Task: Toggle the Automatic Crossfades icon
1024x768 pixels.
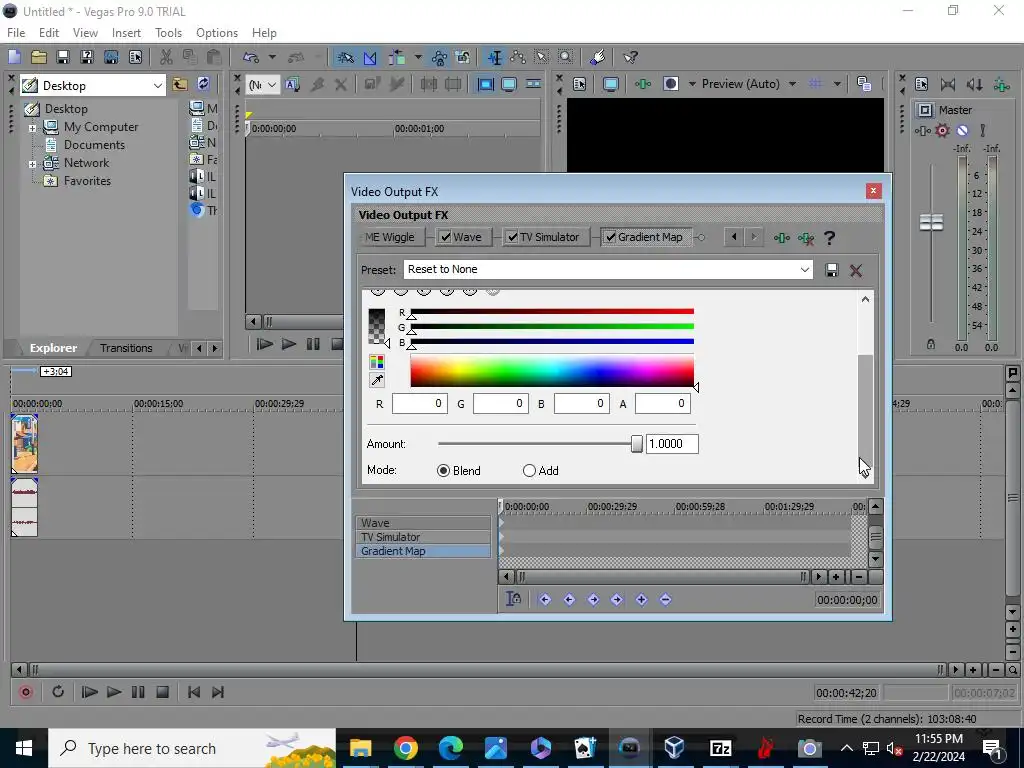Action: [x=370, y=57]
